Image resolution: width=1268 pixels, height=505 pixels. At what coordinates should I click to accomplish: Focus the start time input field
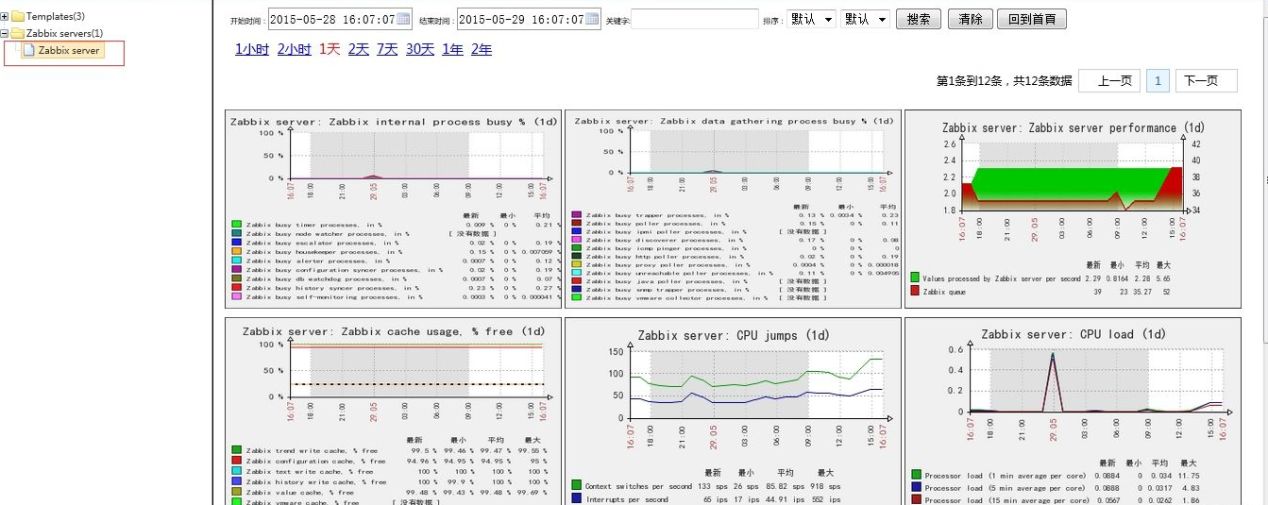(340, 19)
